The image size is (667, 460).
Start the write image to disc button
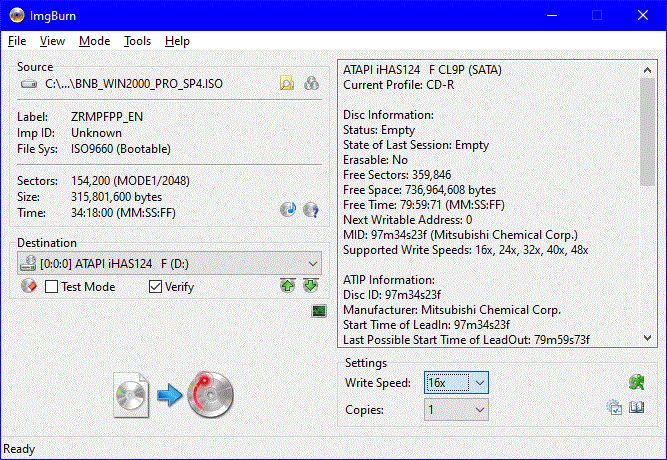[x=211, y=394]
